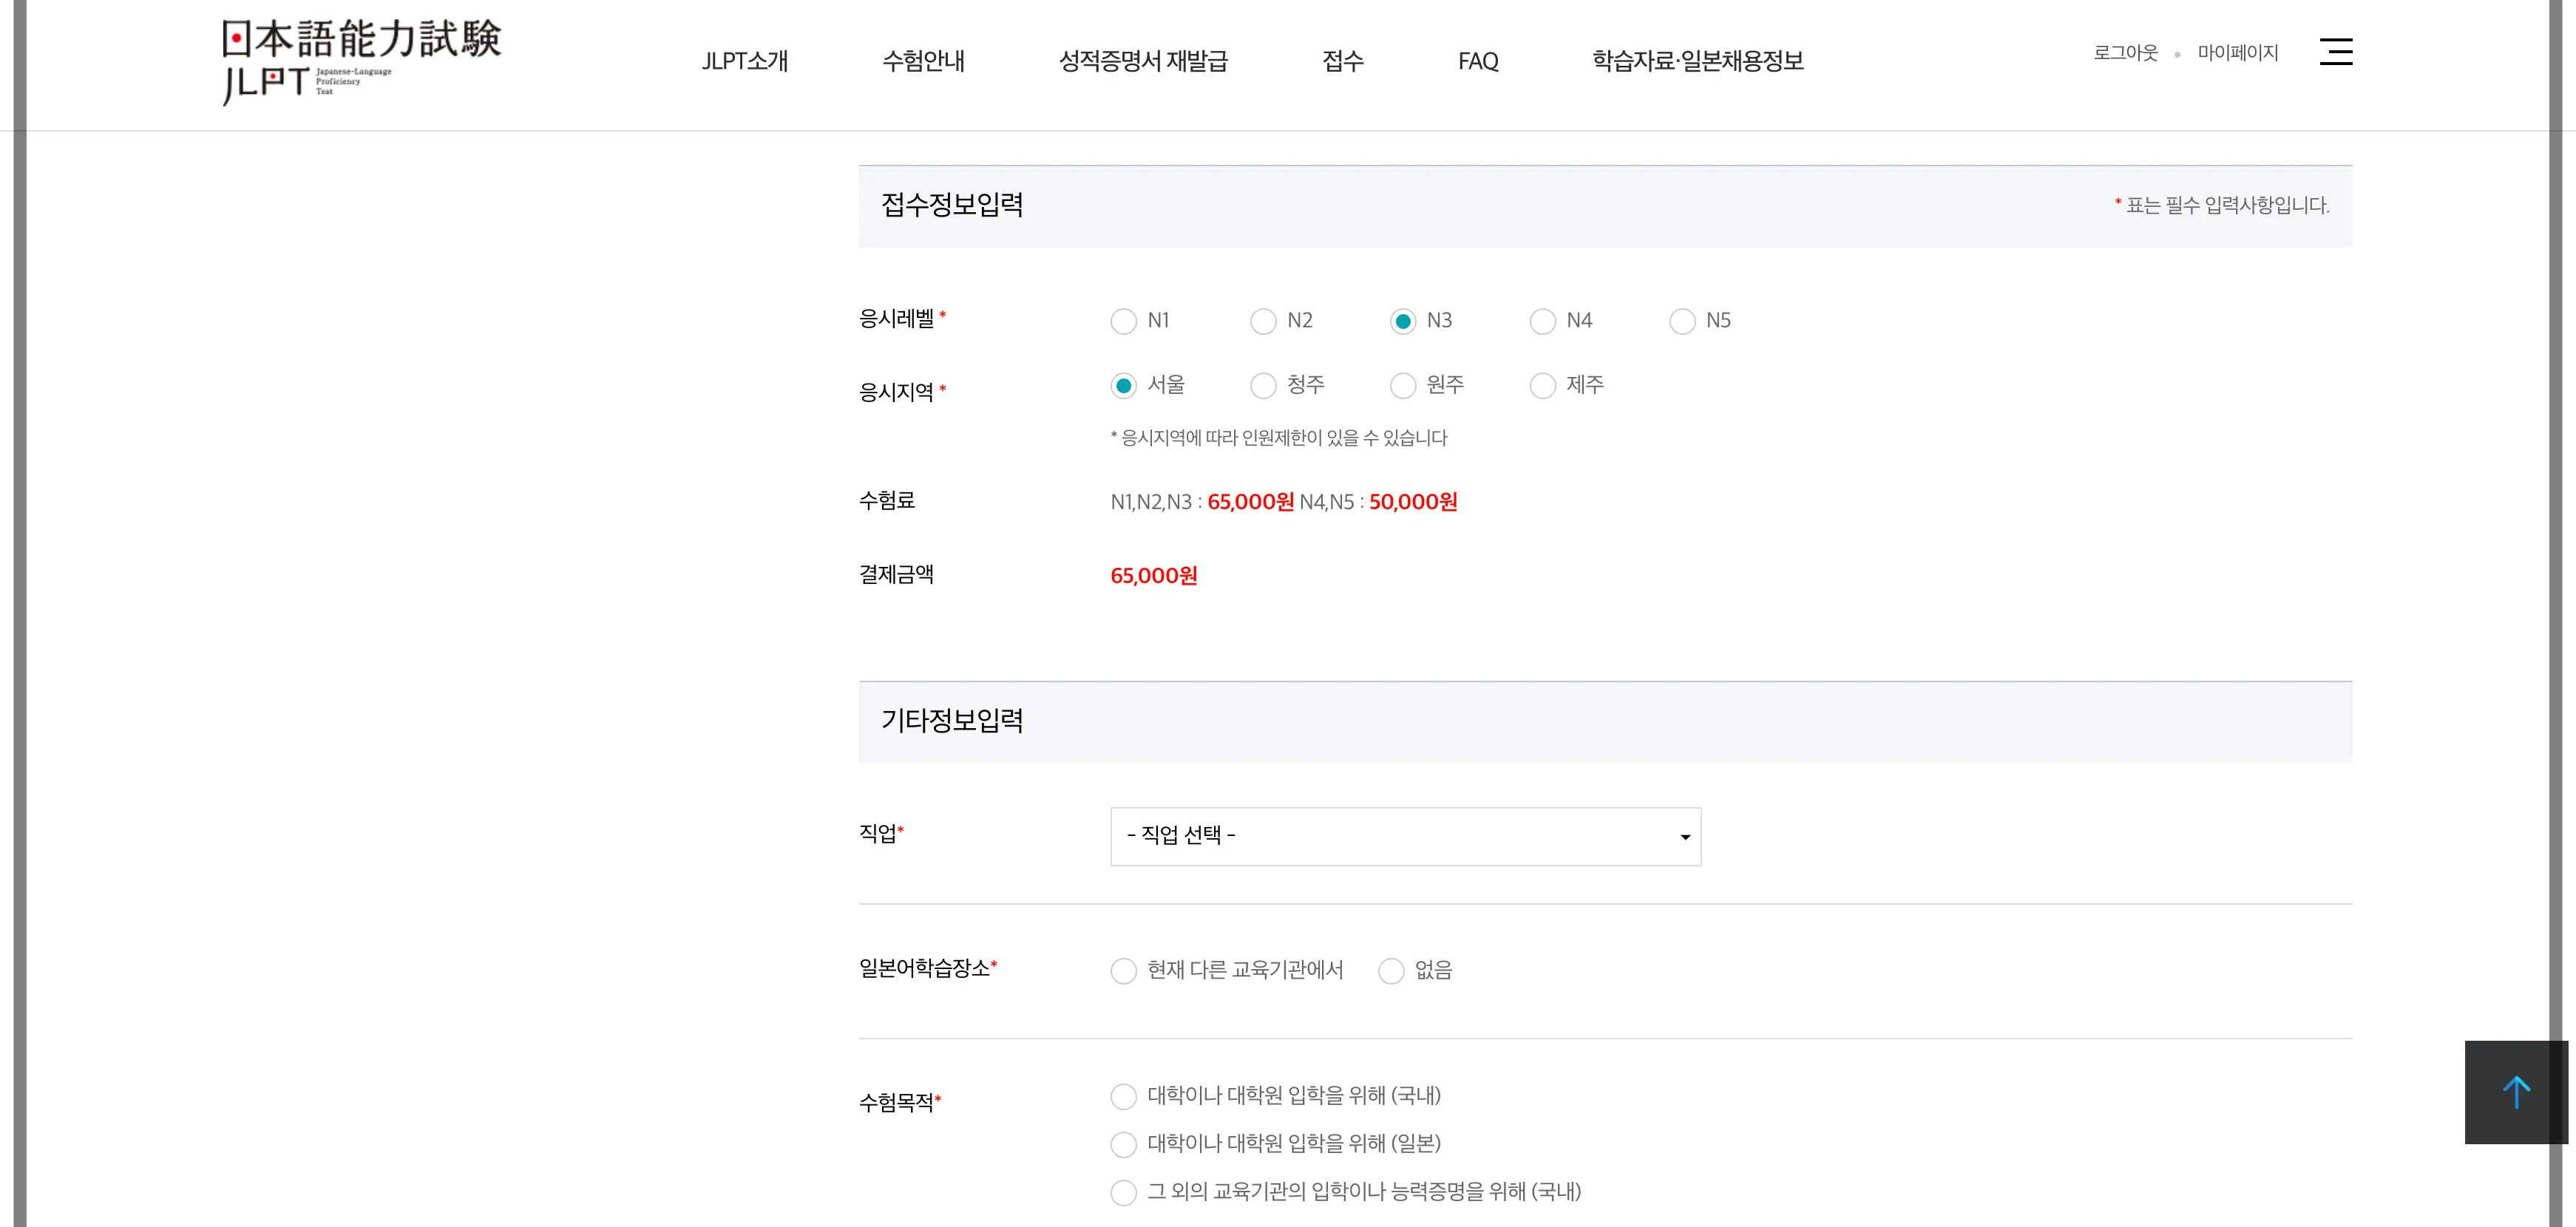The width and height of the screenshot is (2576, 1227).
Task: Open the hamburger menu
Action: (2336, 52)
